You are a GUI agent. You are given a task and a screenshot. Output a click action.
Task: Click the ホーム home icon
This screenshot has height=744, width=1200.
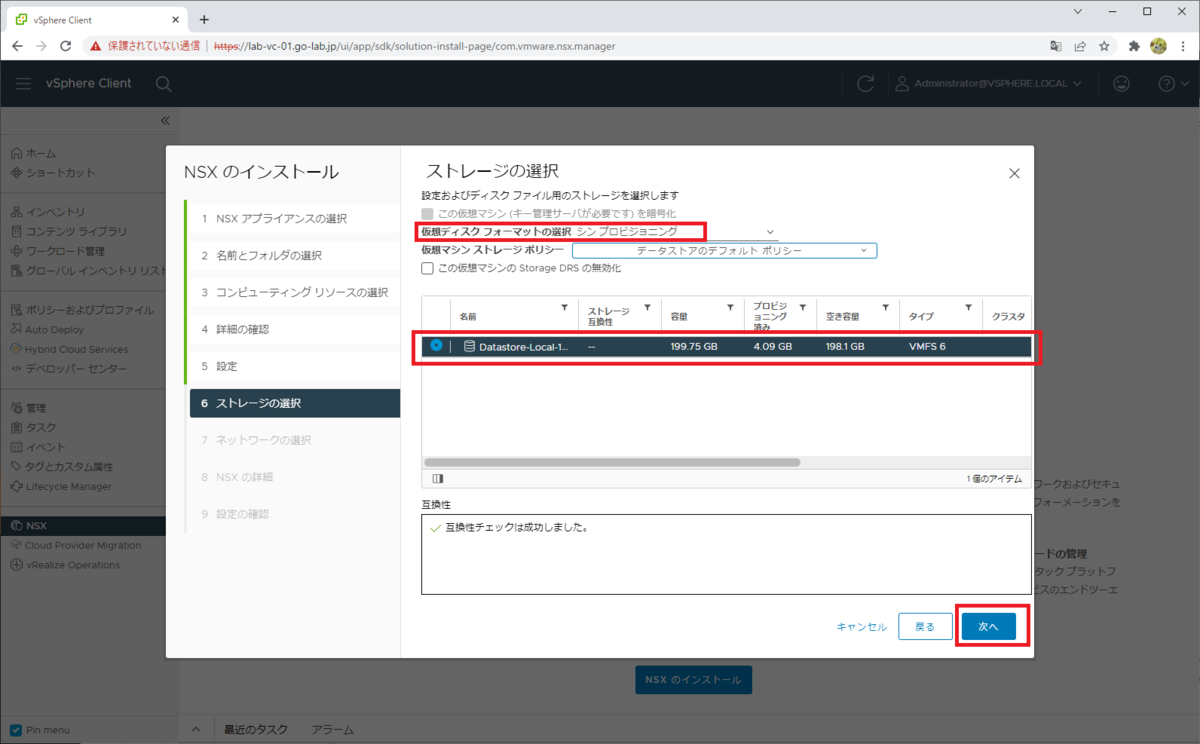pyautogui.click(x=17, y=153)
